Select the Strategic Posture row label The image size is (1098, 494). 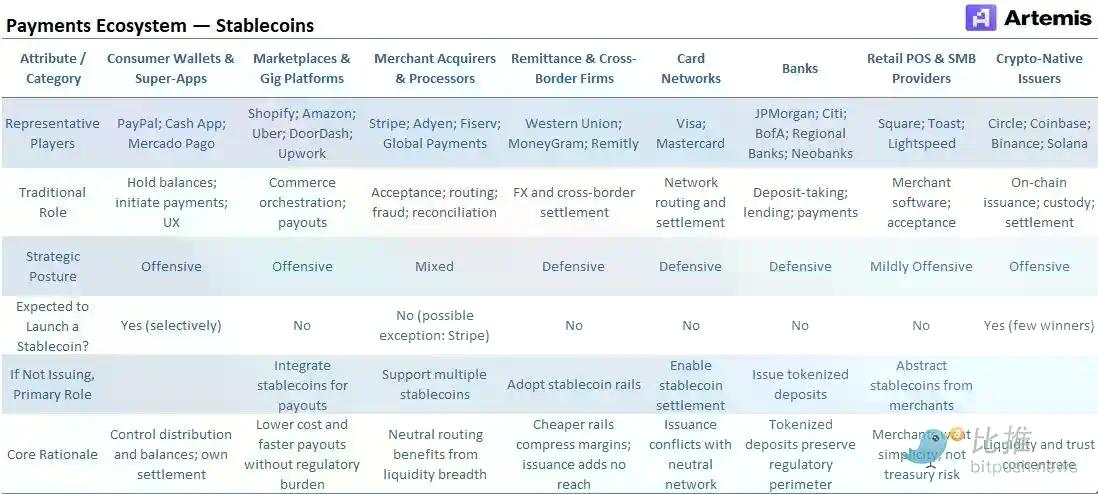(x=52, y=266)
